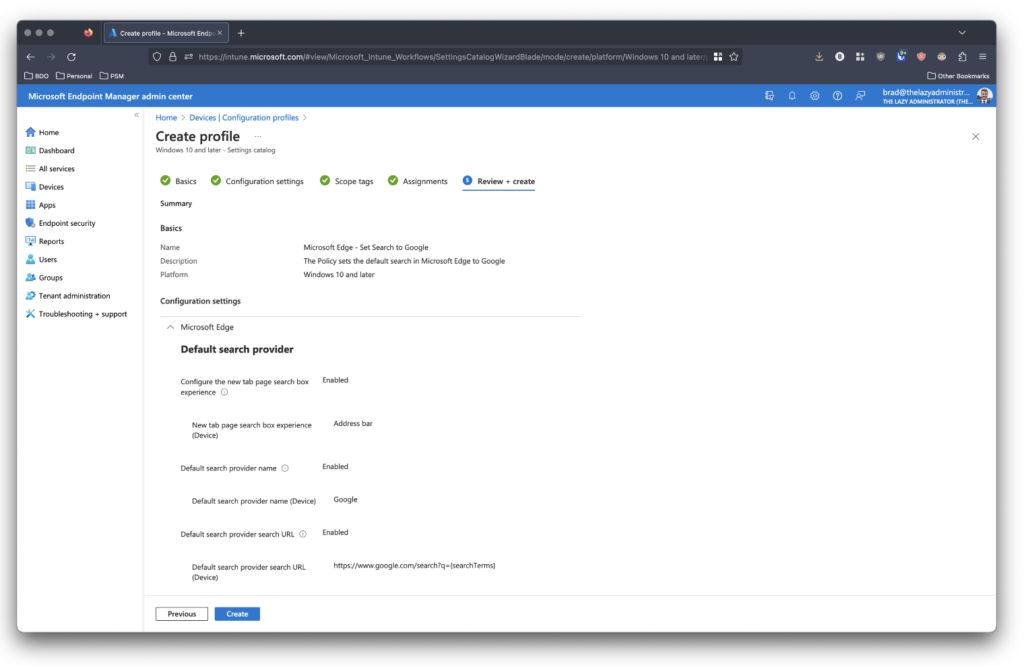This screenshot has height=666, width=1024.
Task: Collapse the Microsoft Edge settings section
Action: (170, 327)
